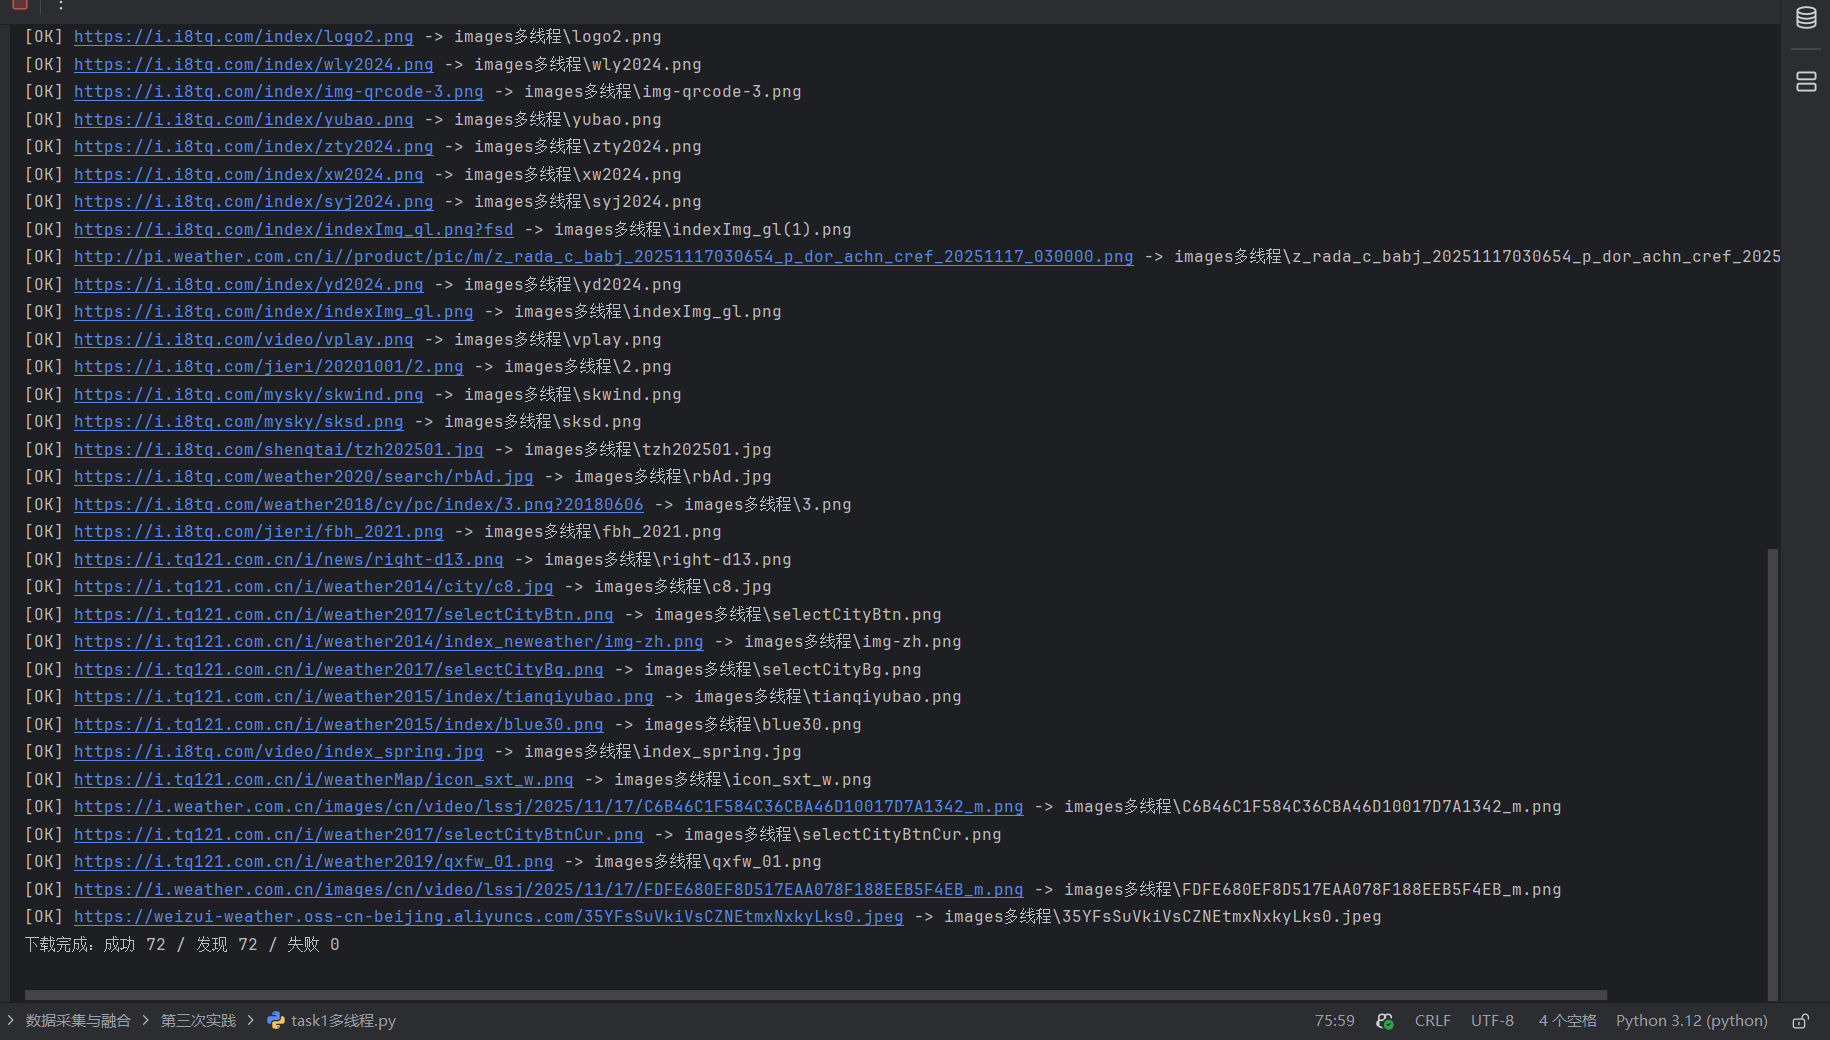1830x1040 pixels.
Task: Follow the right-d13.png news link
Action: tap(288, 560)
